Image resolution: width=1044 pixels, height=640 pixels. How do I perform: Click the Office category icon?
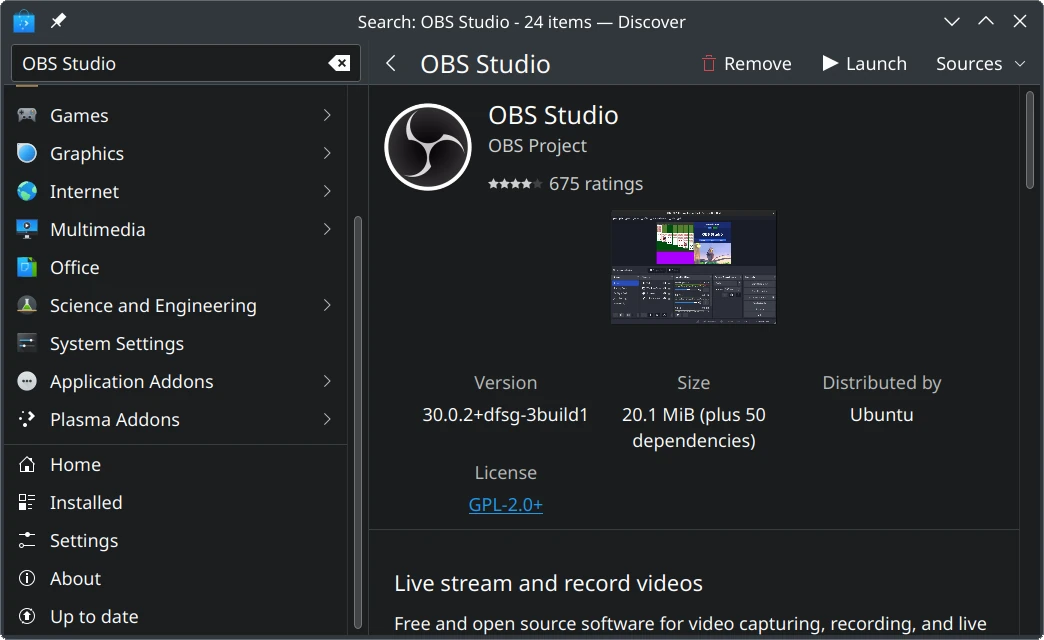(27, 267)
